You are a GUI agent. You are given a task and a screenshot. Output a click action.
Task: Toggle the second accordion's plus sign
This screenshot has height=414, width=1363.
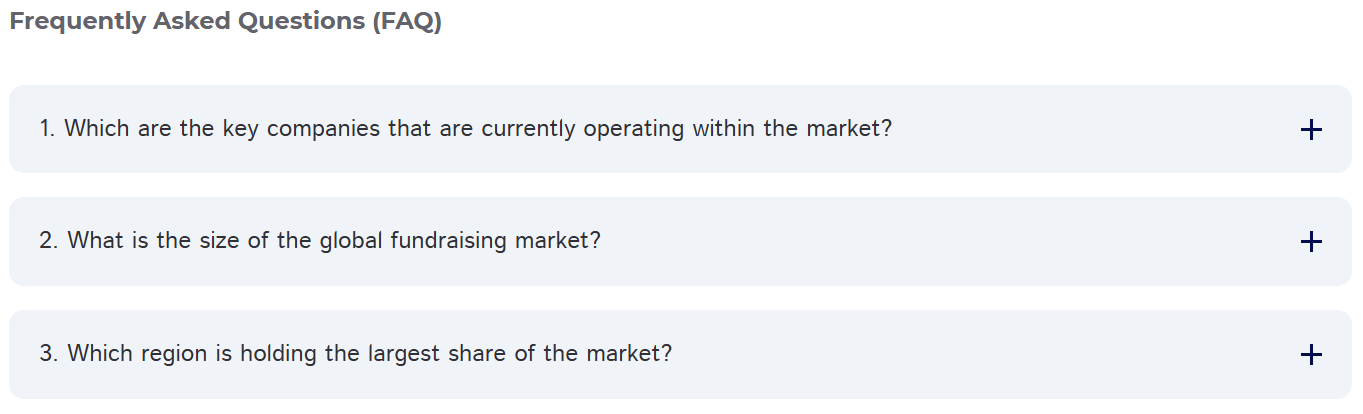[x=1311, y=242]
